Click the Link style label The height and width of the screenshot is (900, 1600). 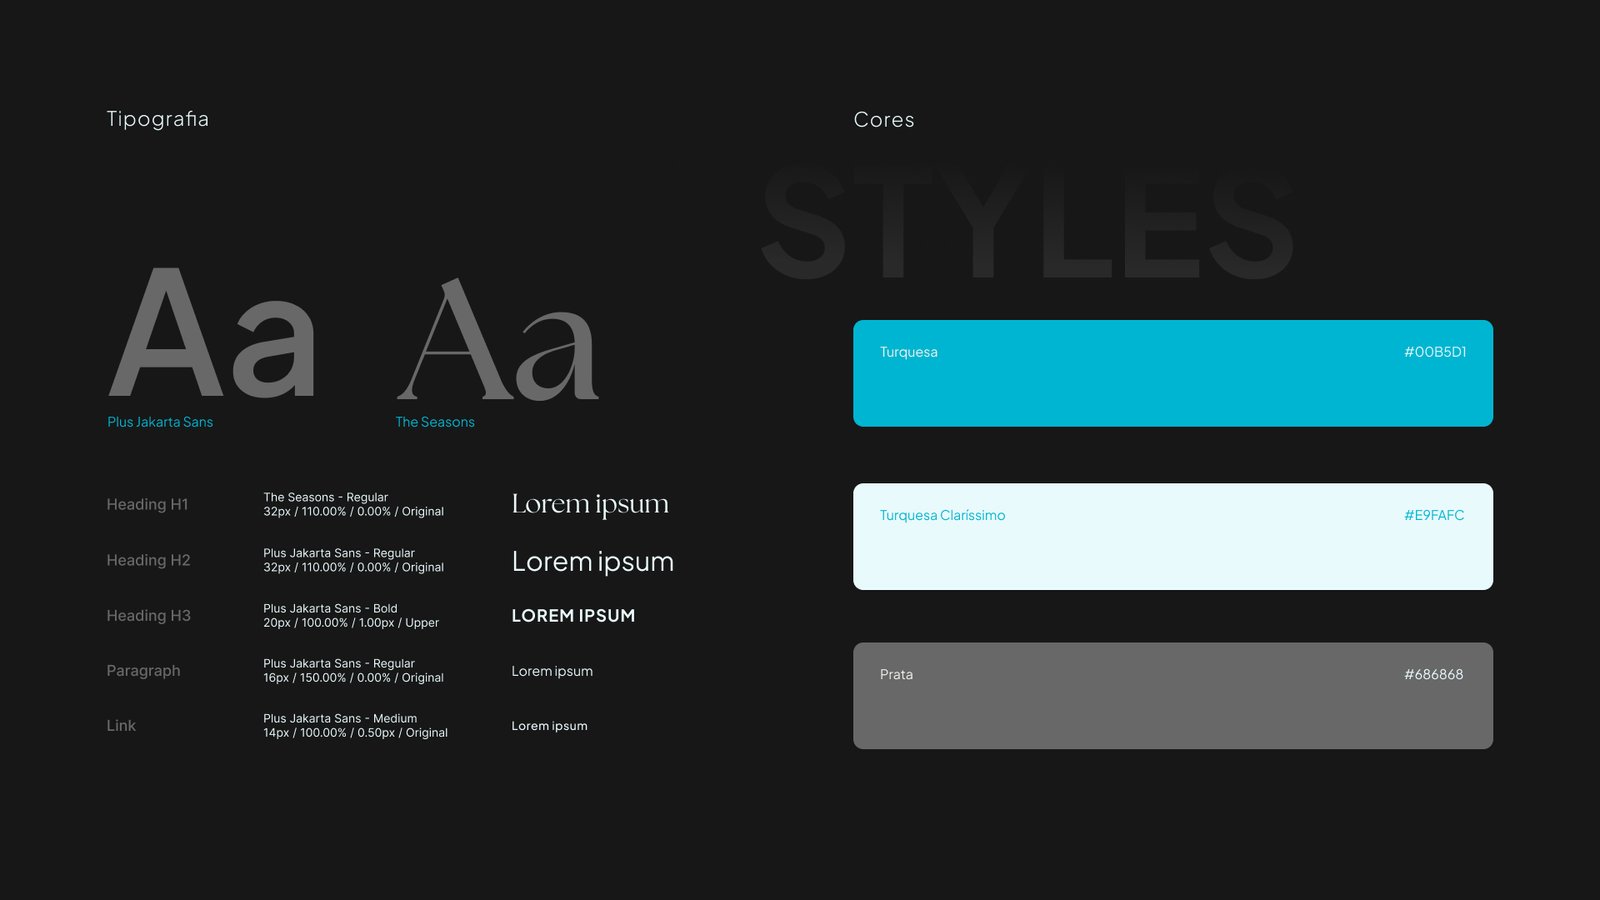(121, 726)
